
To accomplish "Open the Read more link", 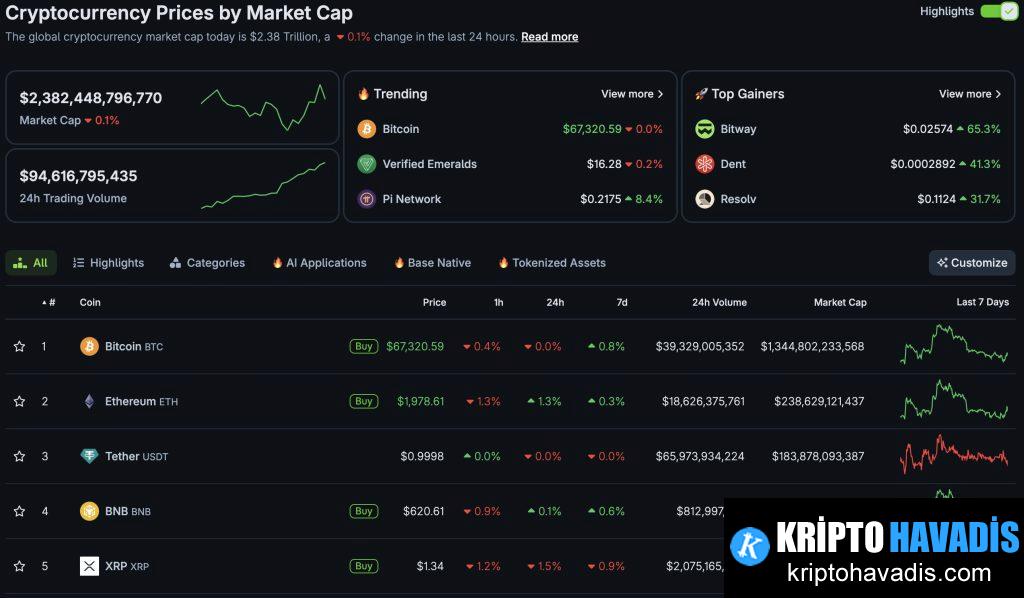I will (x=549, y=37).
